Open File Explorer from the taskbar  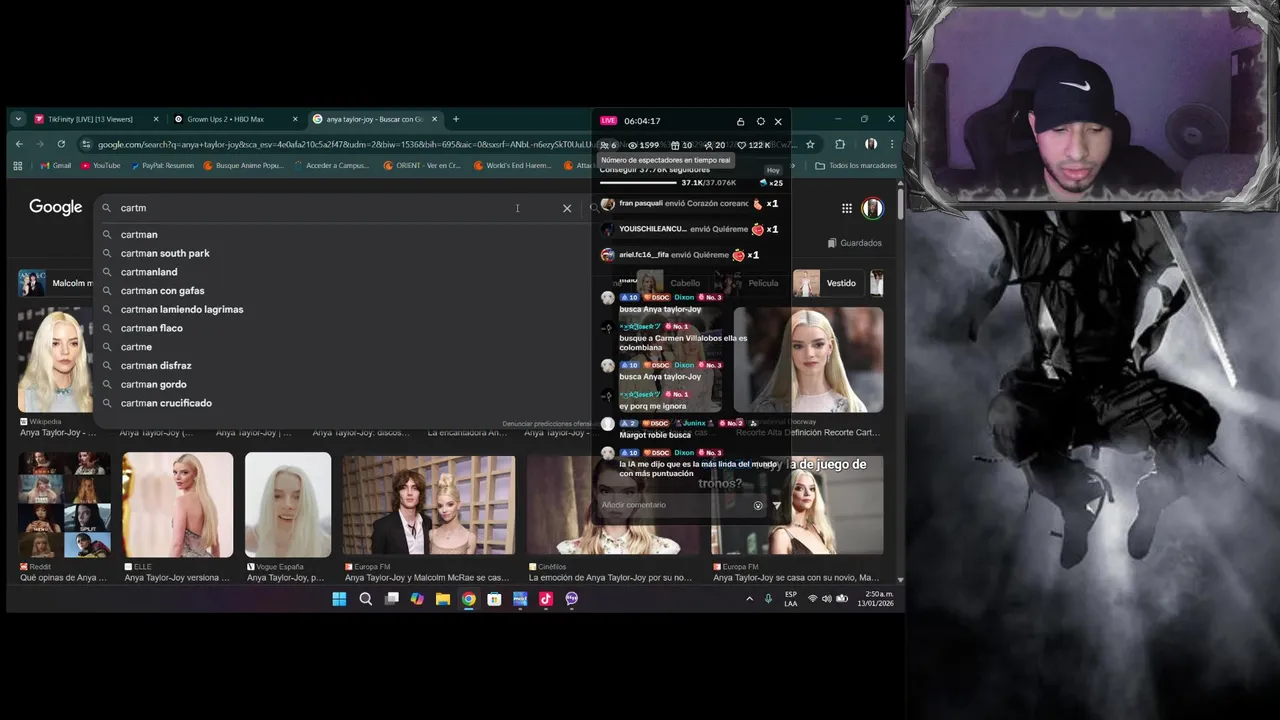pos(442,599)
